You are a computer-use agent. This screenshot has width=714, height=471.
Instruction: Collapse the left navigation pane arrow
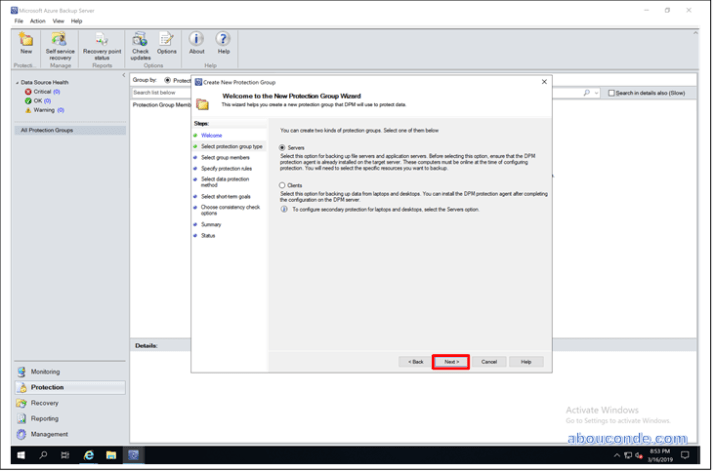(x=124, y=76)
